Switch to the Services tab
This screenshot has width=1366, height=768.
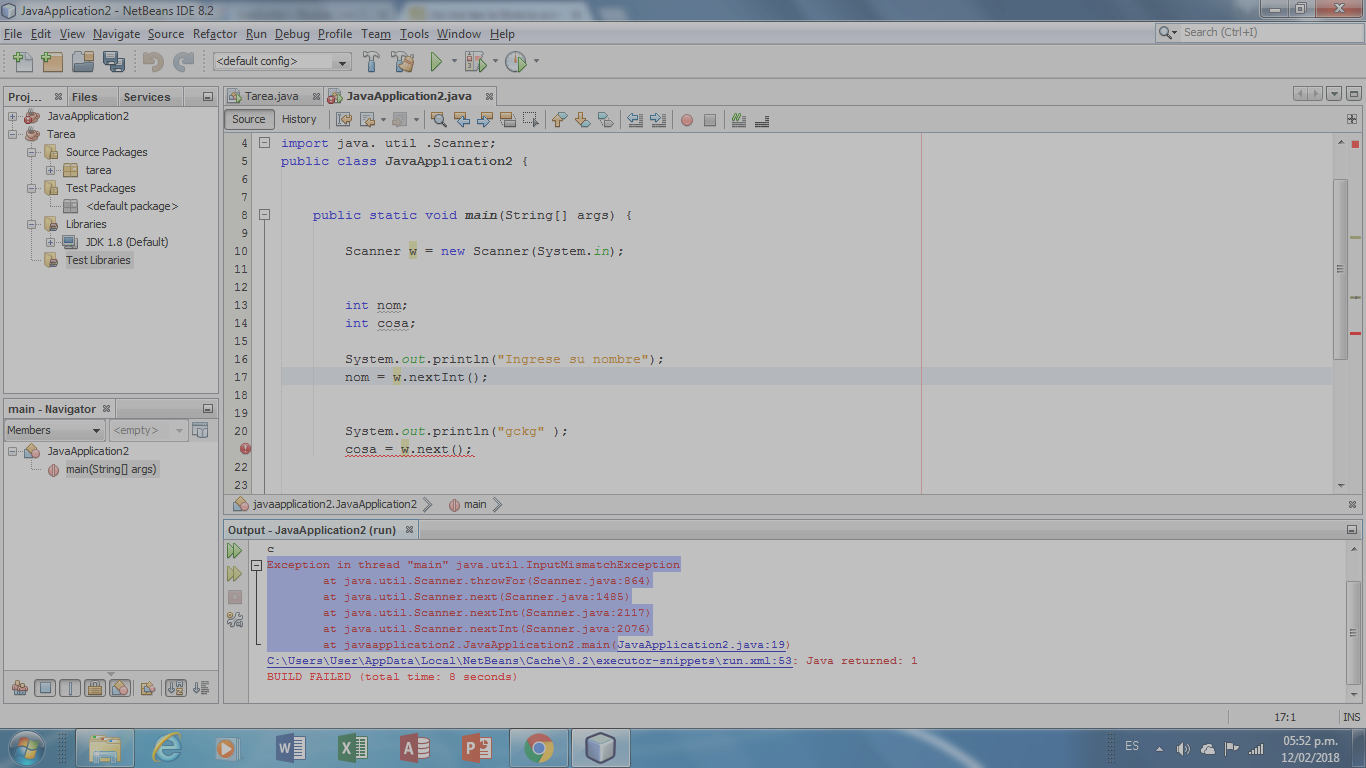pyautogui.click(x=147, y=97)
